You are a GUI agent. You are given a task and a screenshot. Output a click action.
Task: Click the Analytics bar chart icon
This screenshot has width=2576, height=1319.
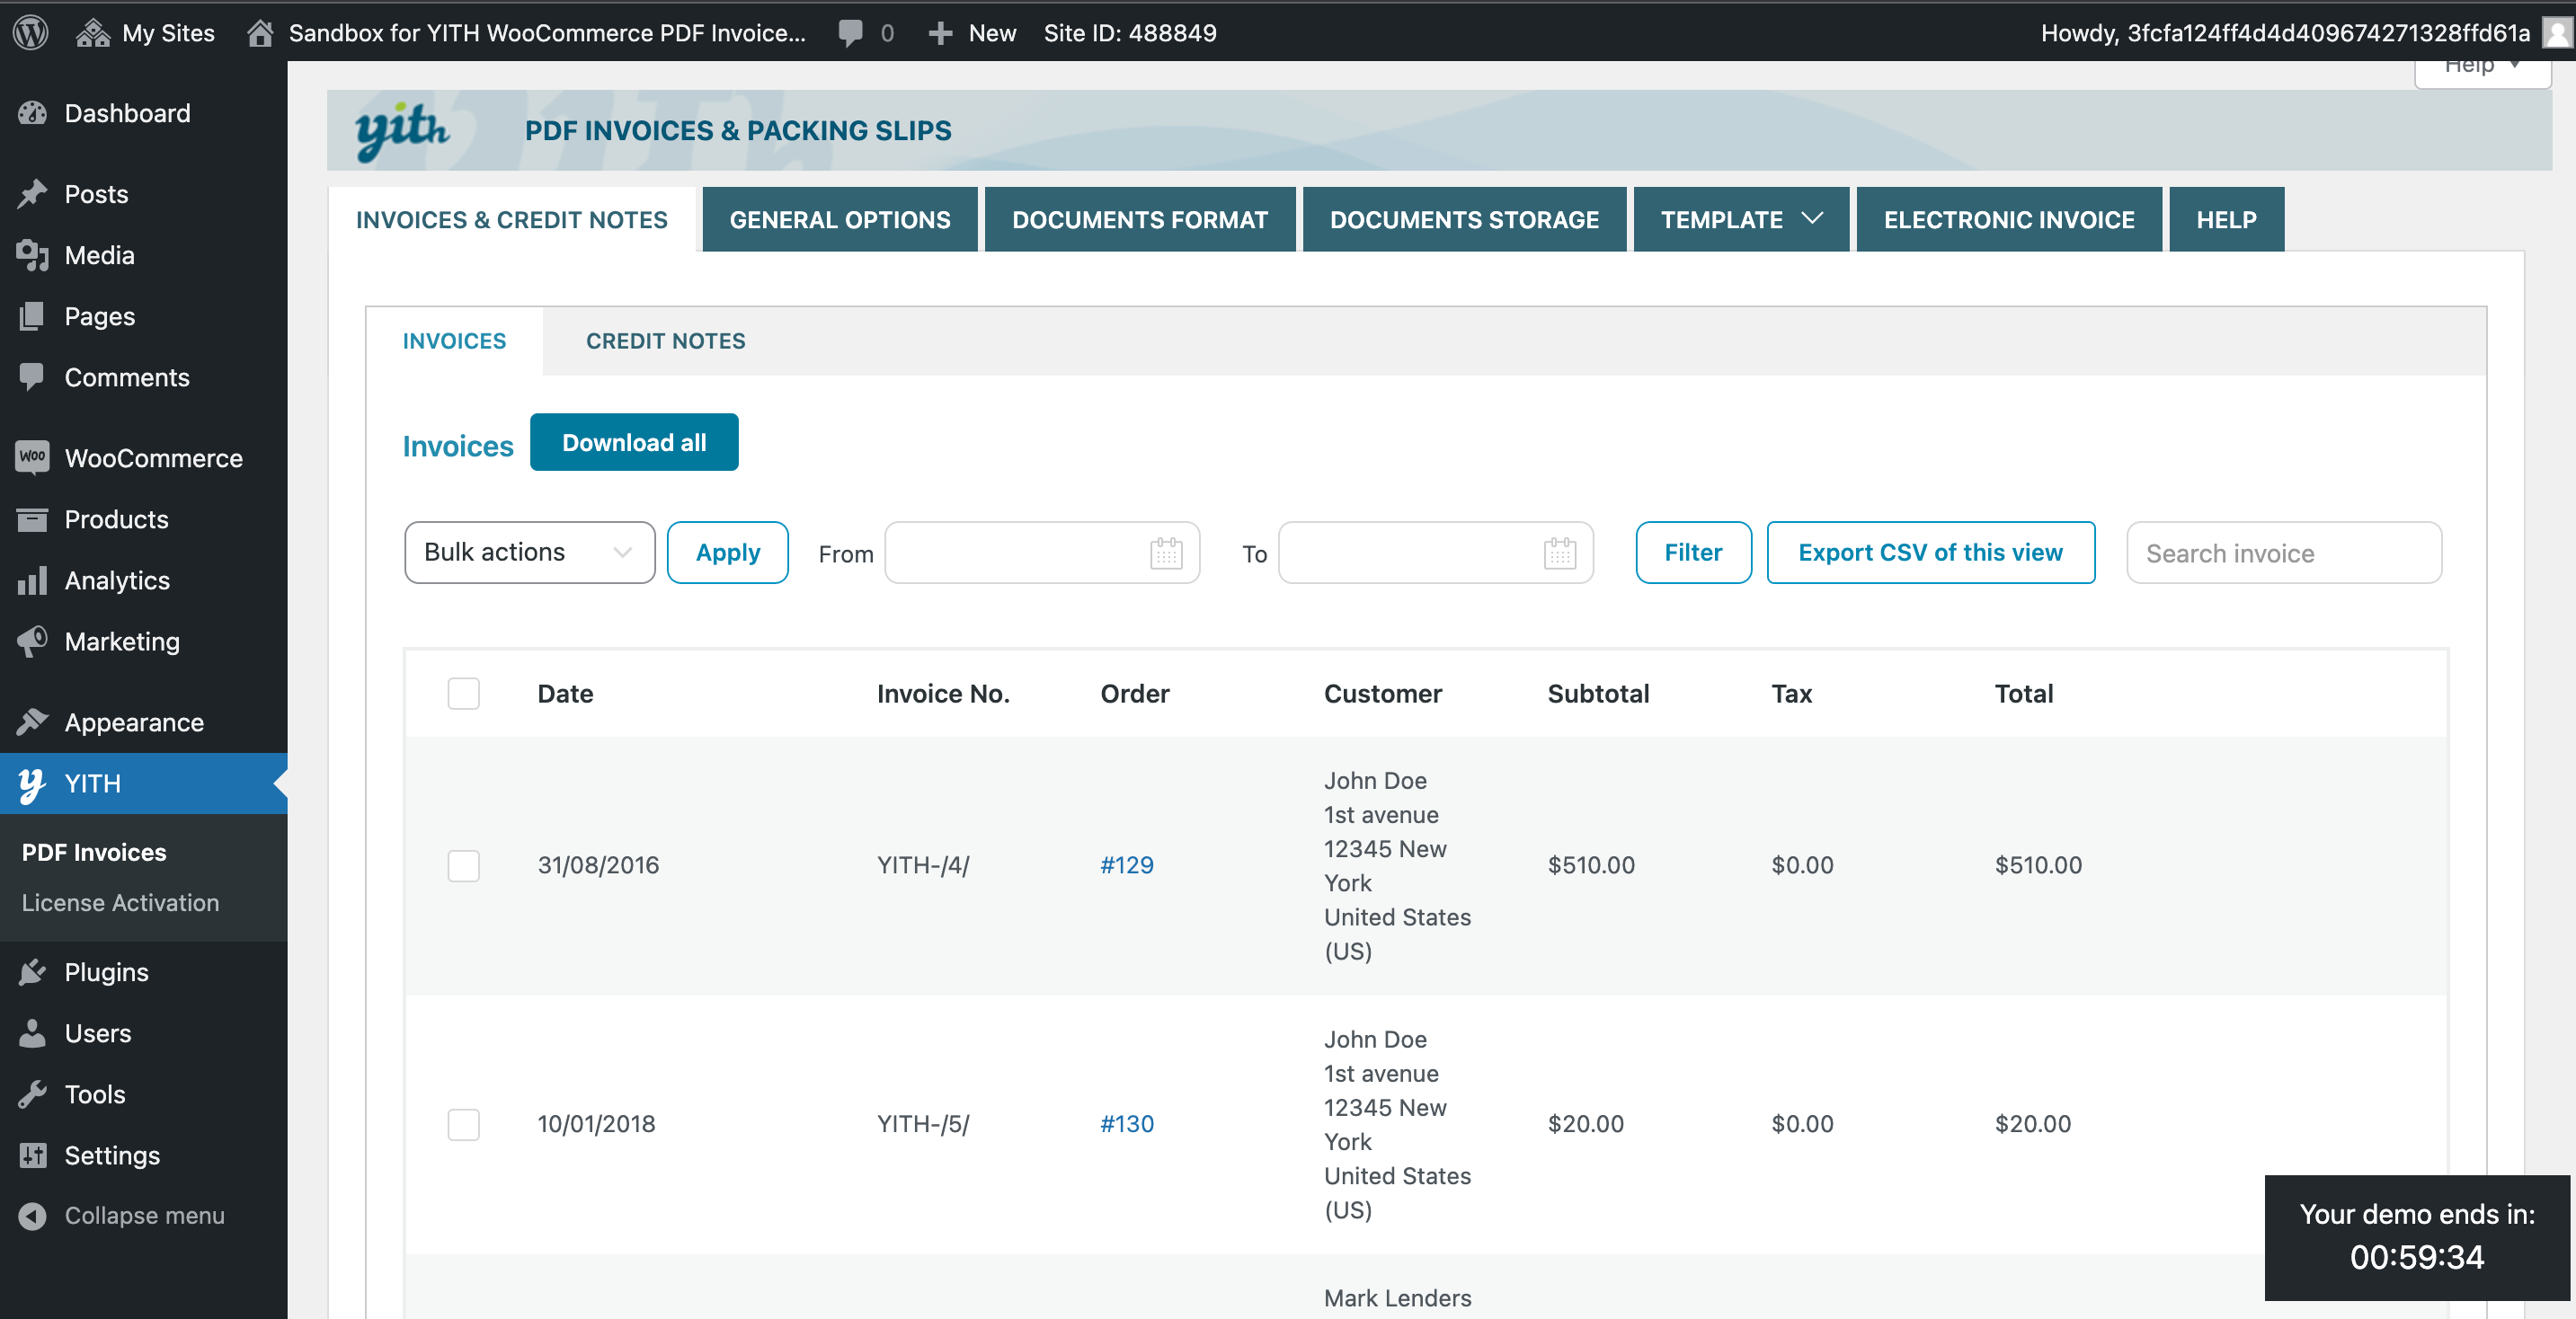pos(32,580)
